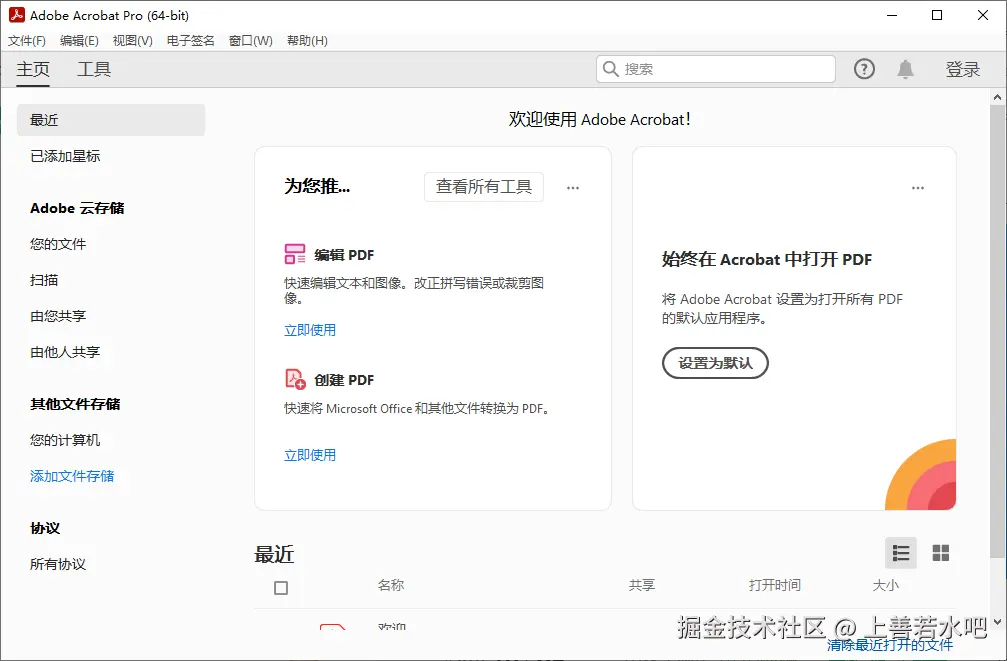Screen dimensions: 1007x661
Task: Click into the 搜索 input field
Action: pos(715,69)
